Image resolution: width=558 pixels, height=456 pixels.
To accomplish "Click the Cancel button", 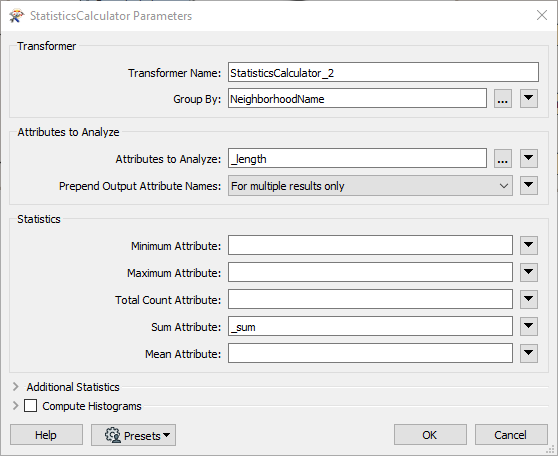I will point(511,435).
